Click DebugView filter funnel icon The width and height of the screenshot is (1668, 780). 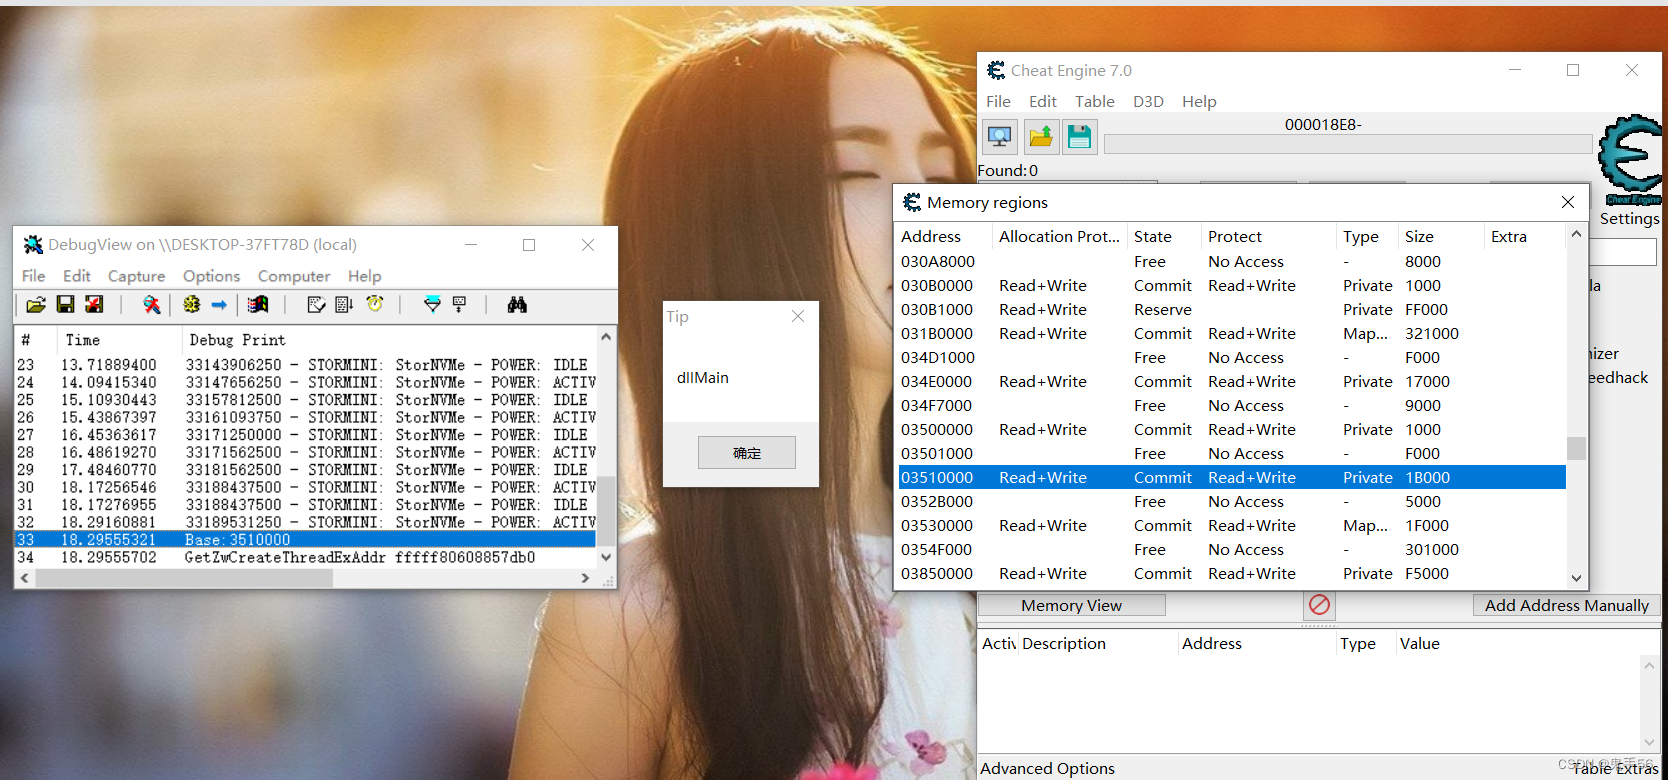432,305
